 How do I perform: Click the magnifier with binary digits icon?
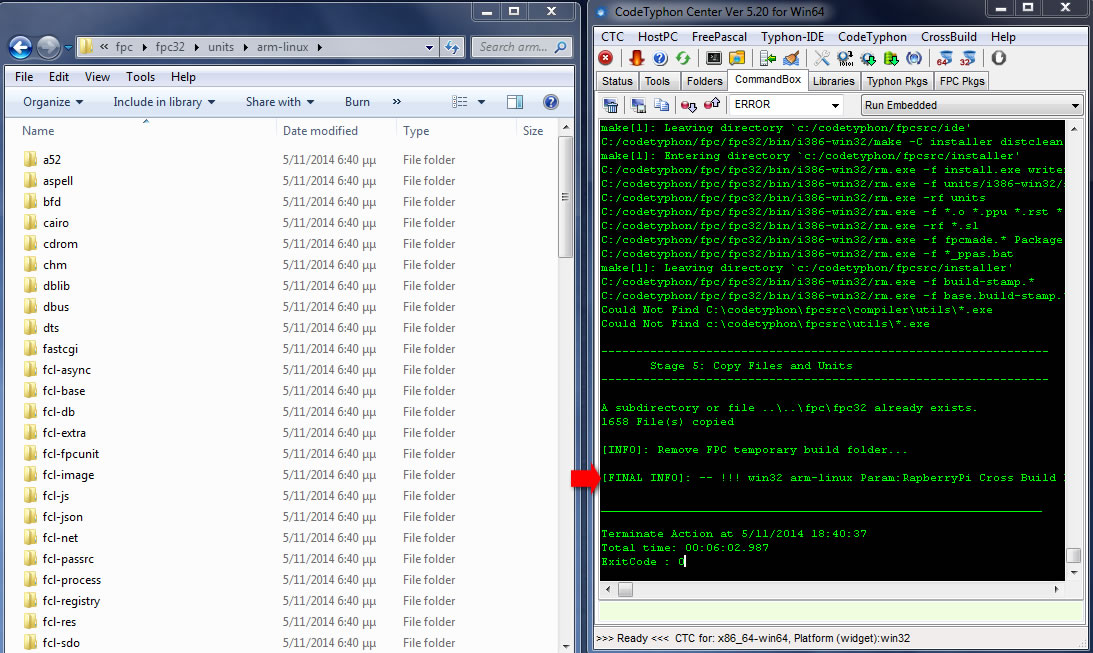coord(845,59)
